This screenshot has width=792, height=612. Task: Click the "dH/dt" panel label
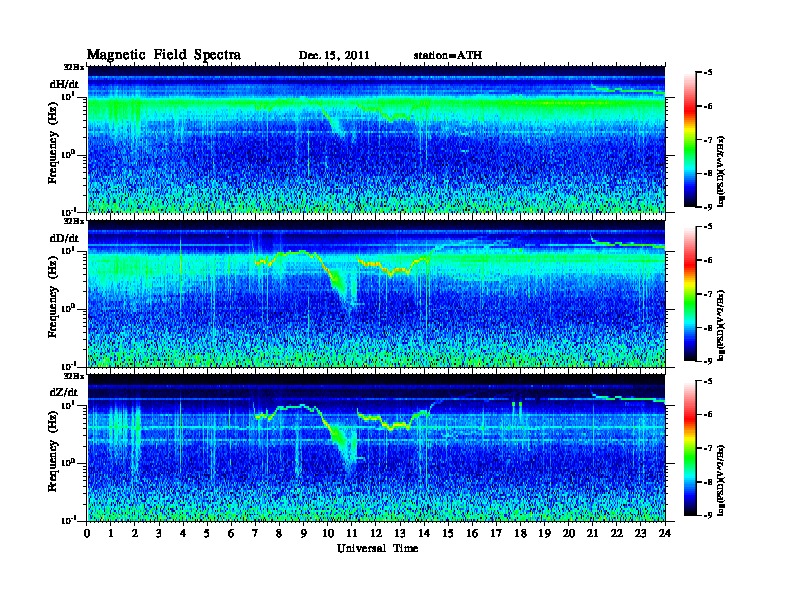click(x=64, y=84)
